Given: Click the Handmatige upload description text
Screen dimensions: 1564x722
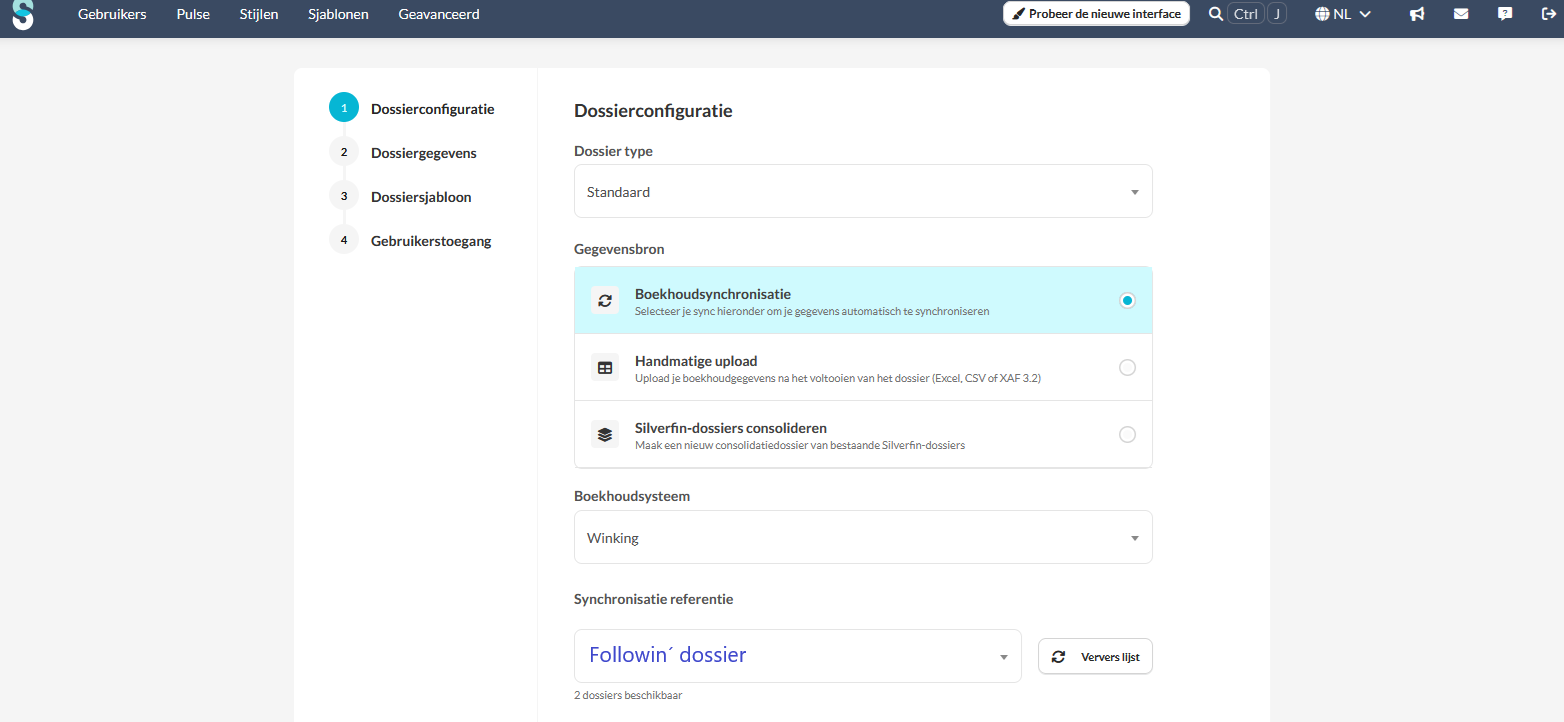Looking at the screenshot, I should click(838, 378).
